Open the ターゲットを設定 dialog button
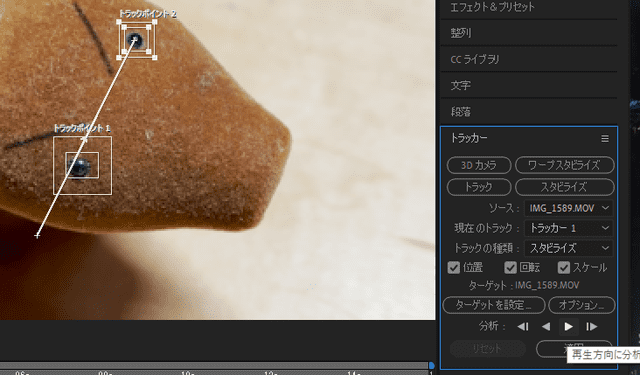640x375 pixels. tap(494, 305)
